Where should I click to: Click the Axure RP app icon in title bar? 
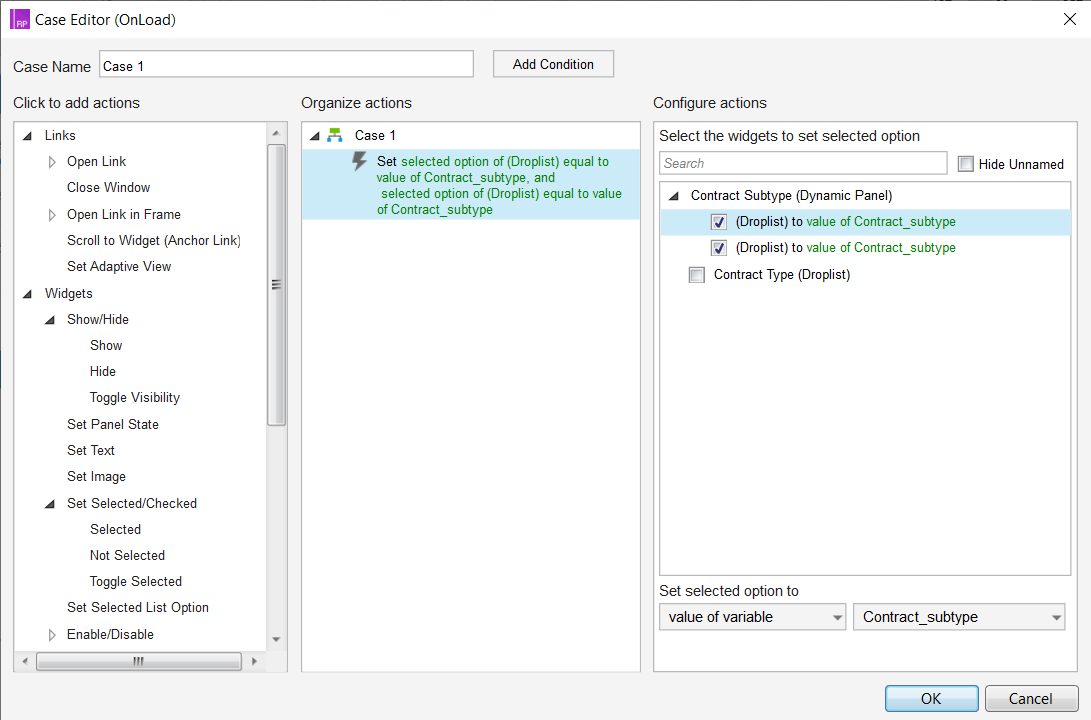tap(19, 19)
